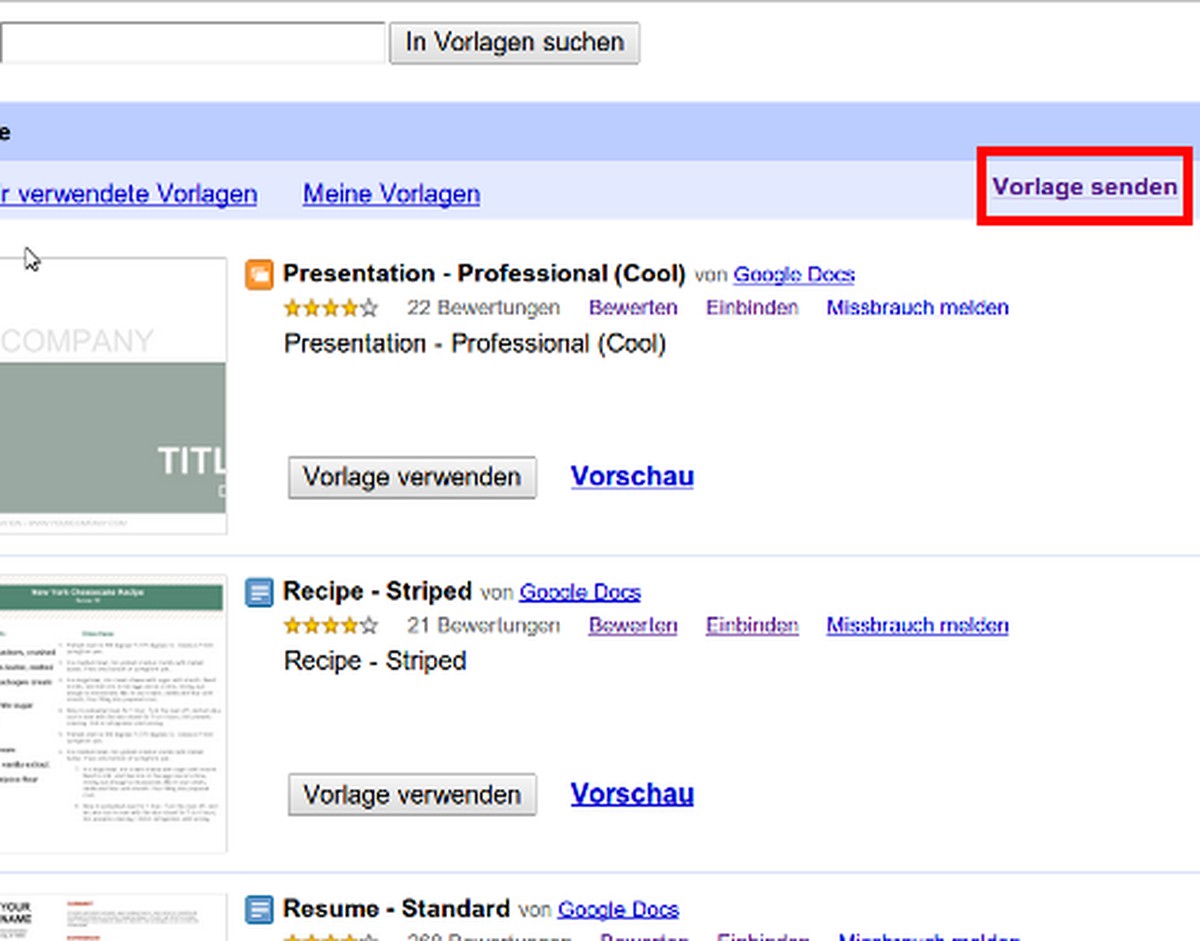
Task: Click the 'Vorlage senden' link
Action: click(1084, 187)
